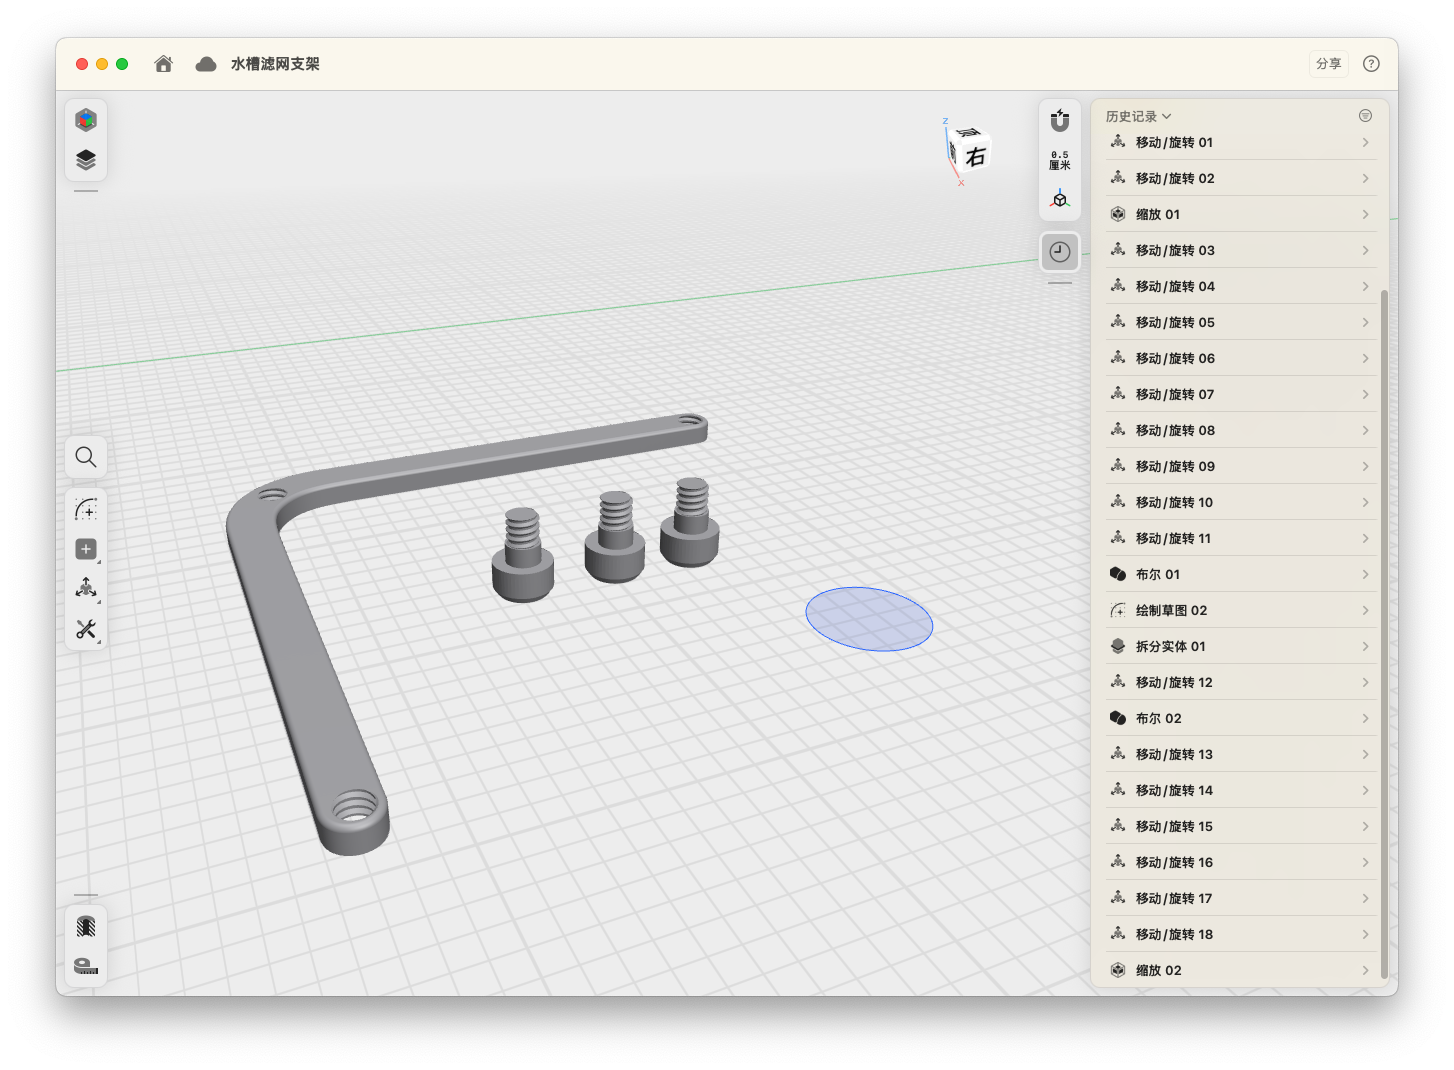1454x1070 pixels.
Task: Change the 0.5 厘米 grid snap value
Action: (x=1060, y=160)
